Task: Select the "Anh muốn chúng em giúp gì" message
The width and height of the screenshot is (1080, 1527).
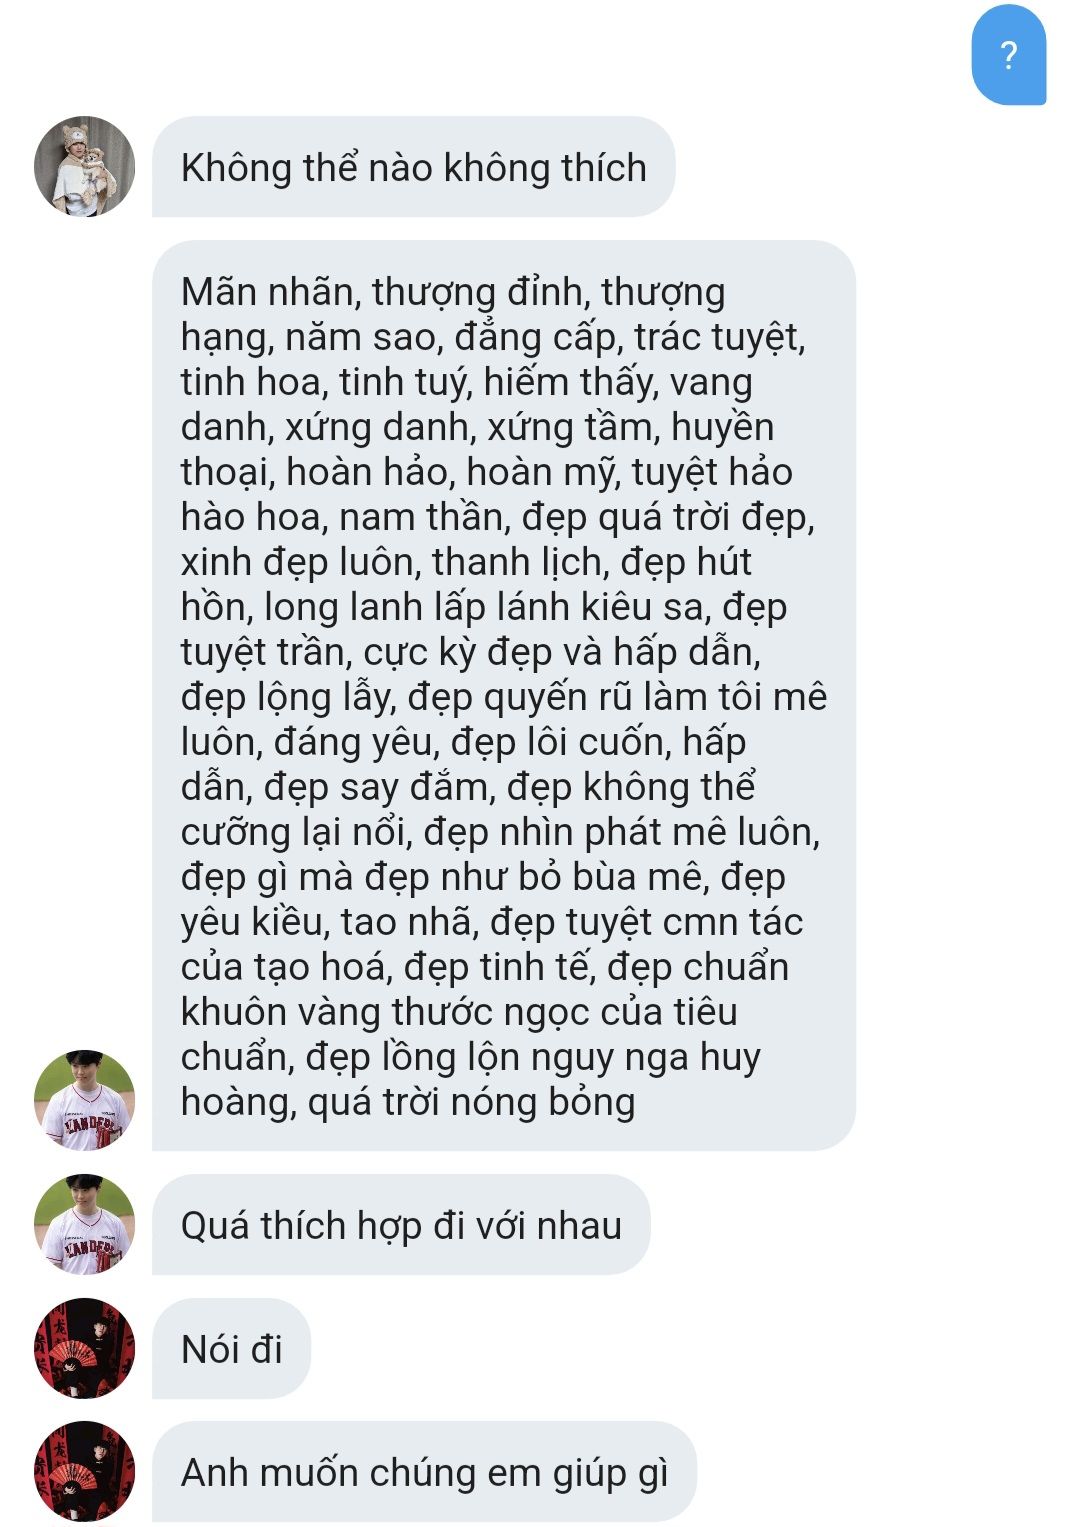Action: pyautogui.click(x=424, y=1472)
